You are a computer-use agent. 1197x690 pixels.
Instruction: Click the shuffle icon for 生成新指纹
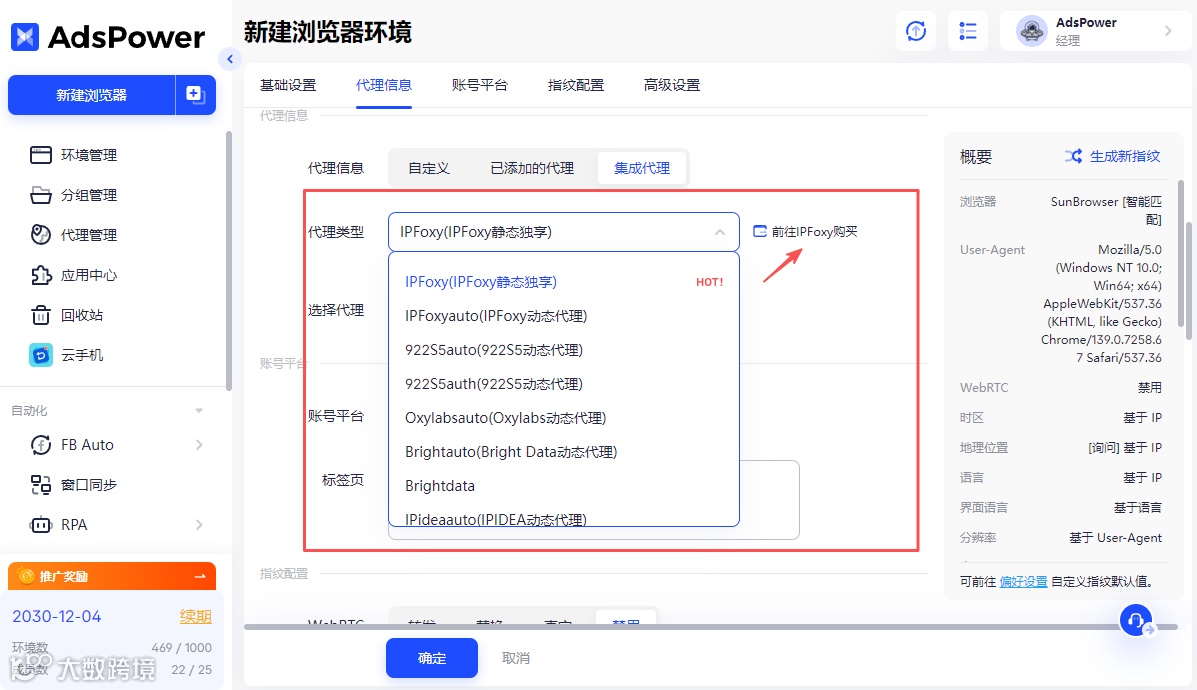pos(1073,156)
